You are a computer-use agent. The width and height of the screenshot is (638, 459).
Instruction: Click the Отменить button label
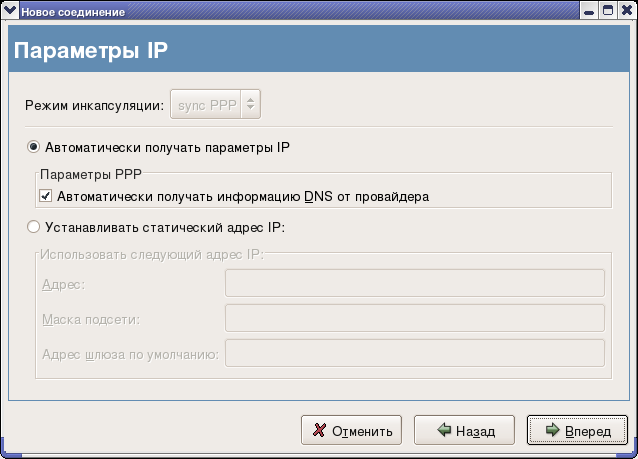pyautogui.click(x=362, y=431)
